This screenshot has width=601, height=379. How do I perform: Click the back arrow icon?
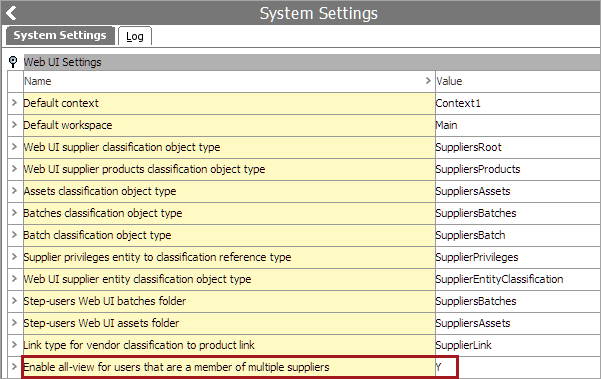[11, 13]
